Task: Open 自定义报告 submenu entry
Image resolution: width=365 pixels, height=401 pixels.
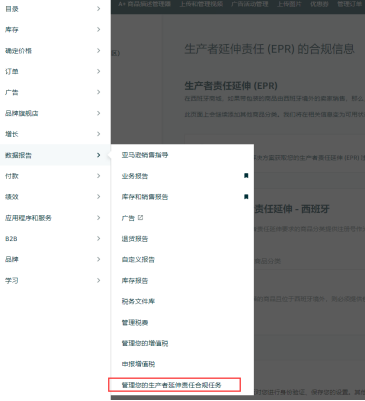Action: pyautogui.click(x=138, y=259)
